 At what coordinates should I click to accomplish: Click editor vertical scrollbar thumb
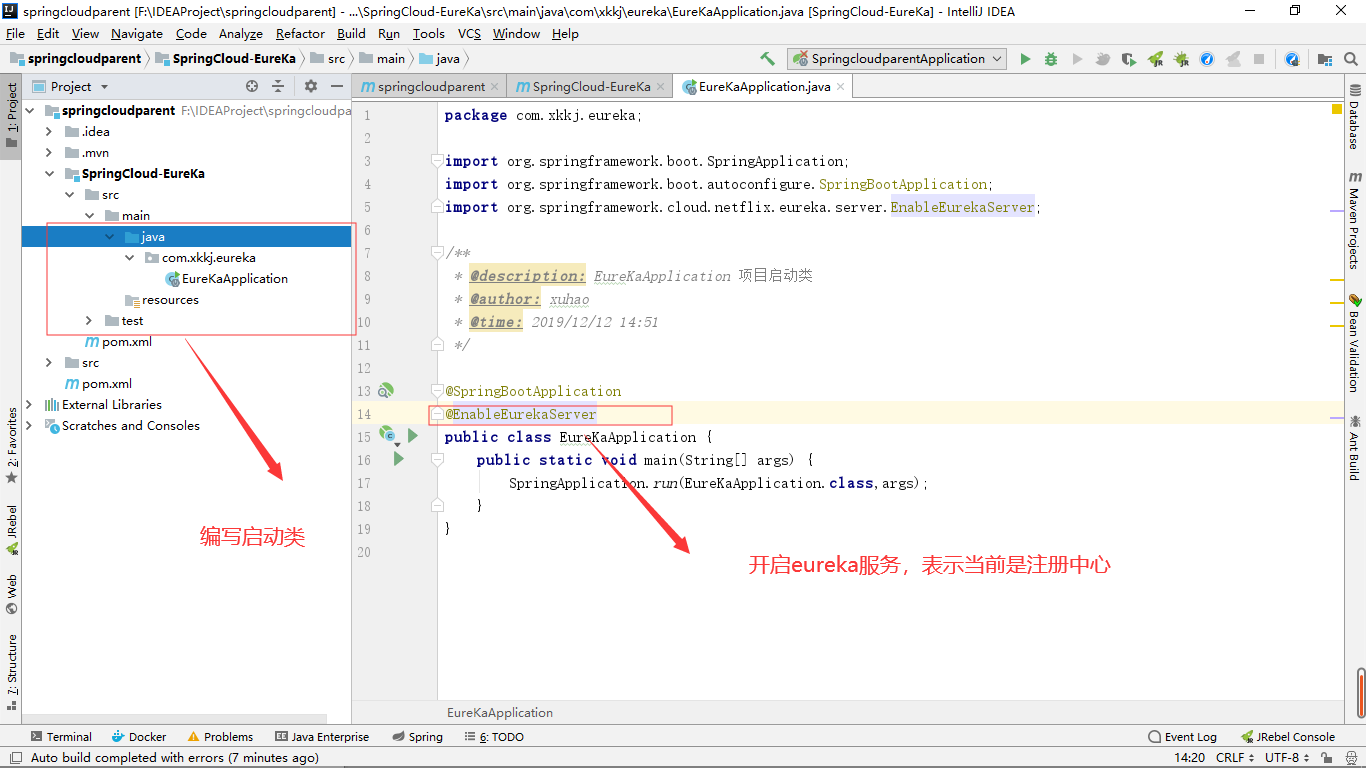(x=1361, y=694)
